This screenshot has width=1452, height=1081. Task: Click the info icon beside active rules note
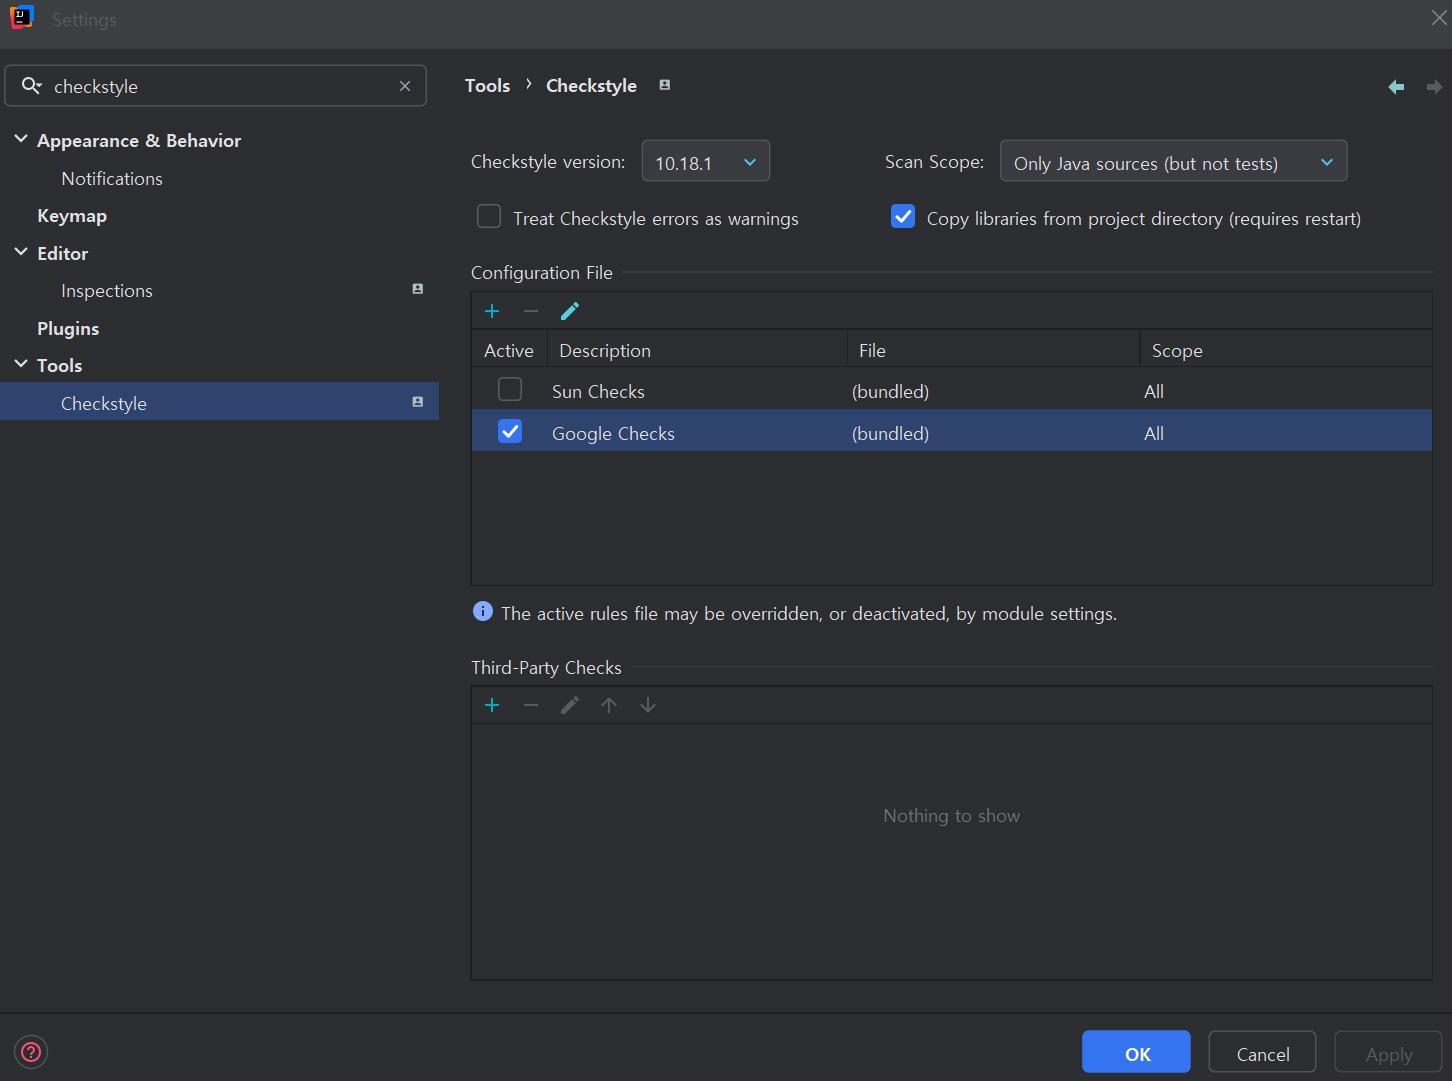click(x=483, y=612)
